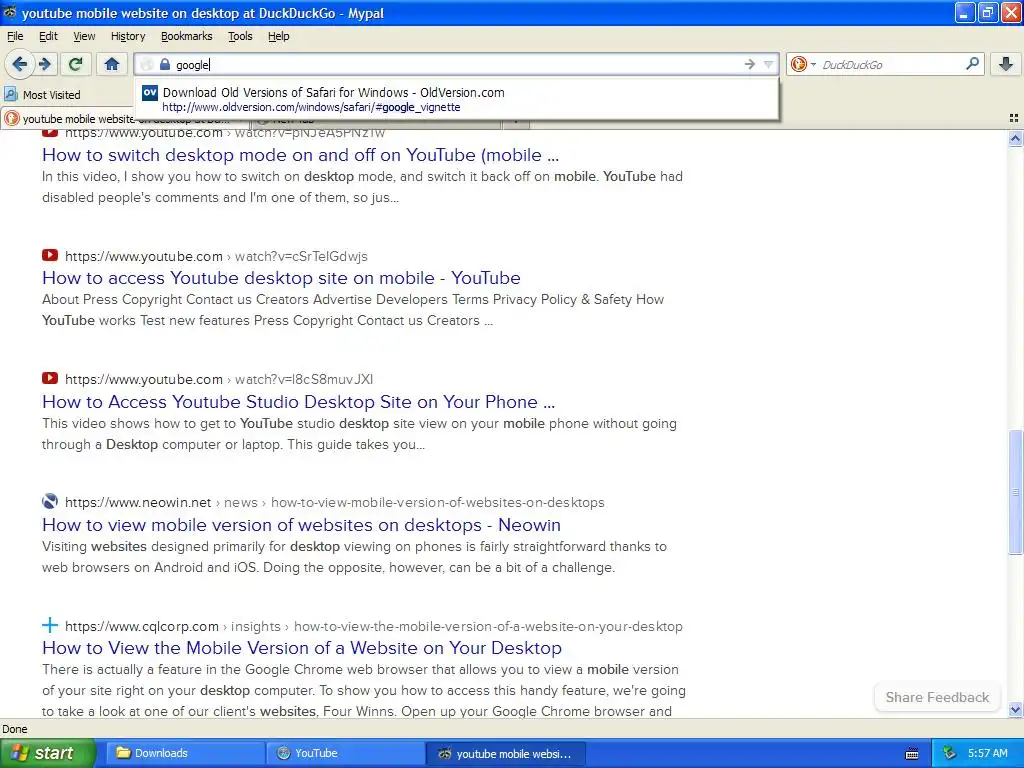Open the Windows start button
This screenshot has width=1024, height=768.
pos(47,753)
